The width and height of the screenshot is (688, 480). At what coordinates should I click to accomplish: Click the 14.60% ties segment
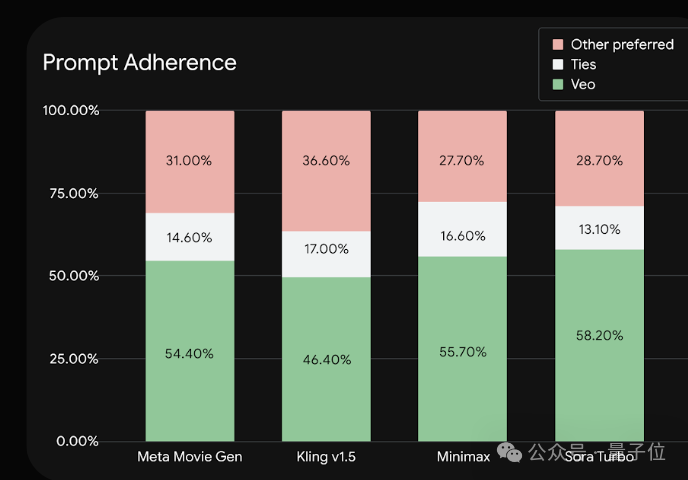click(x=190, y=237)
